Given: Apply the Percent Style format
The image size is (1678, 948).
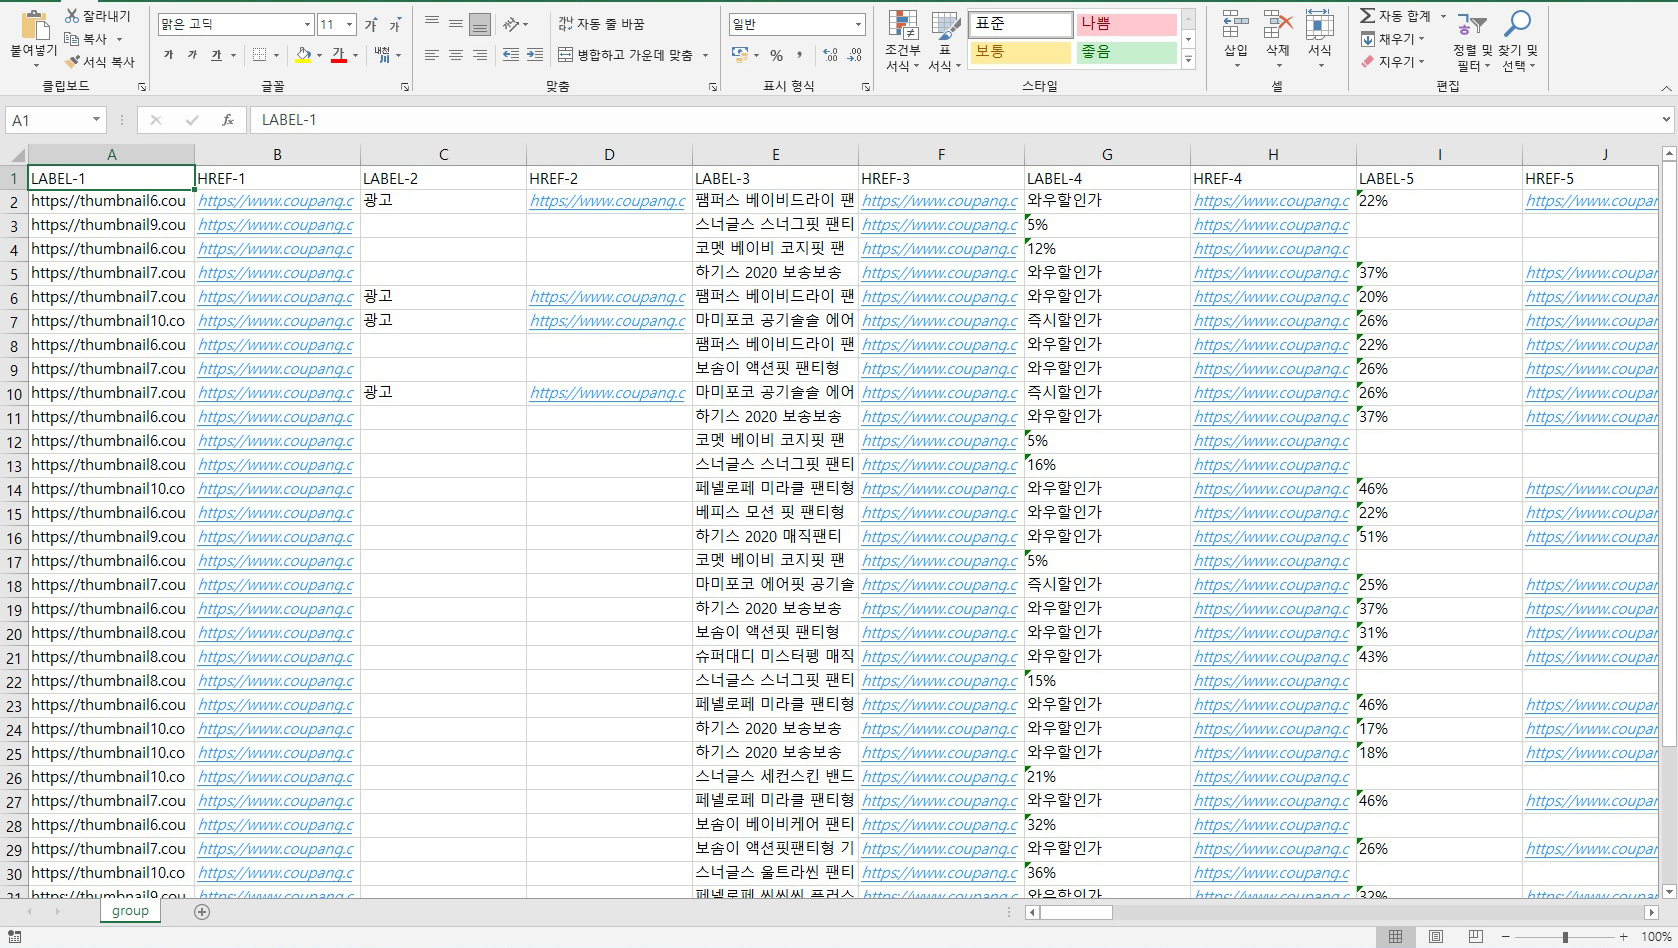Looking at the screenshot, I should click(777, 55).
